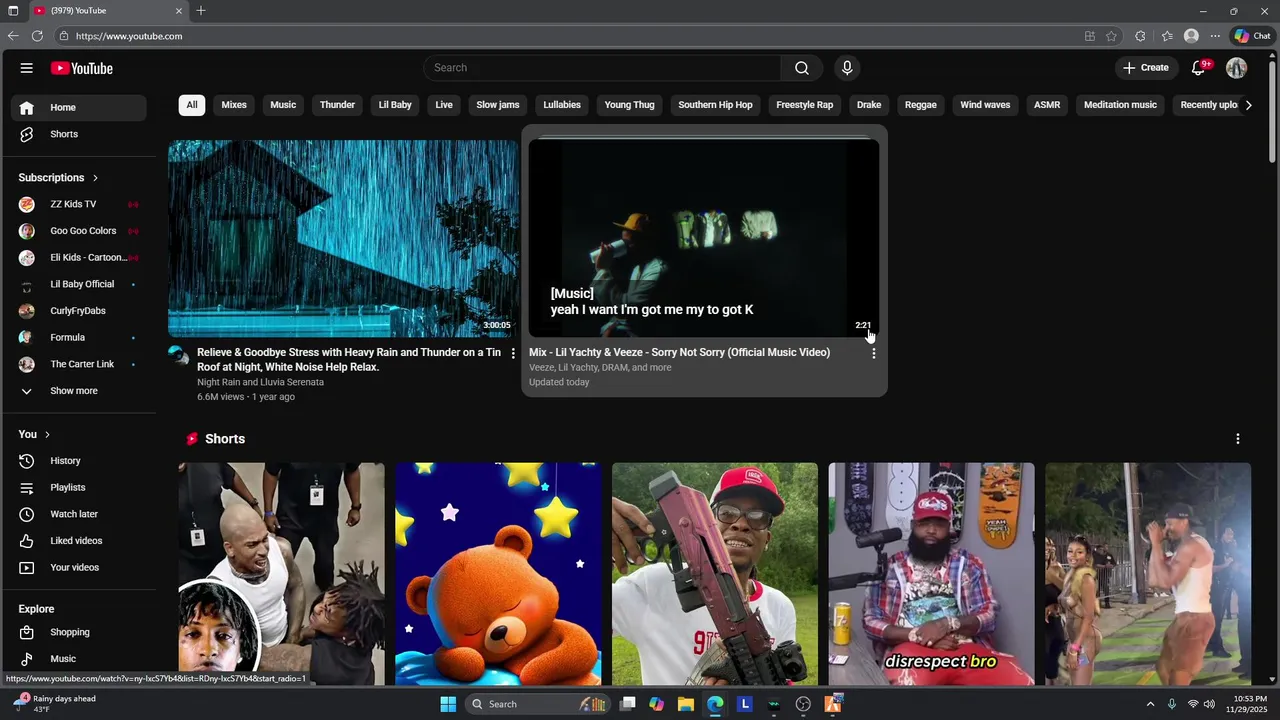Open the taskbar weather widget
This screenshot has width=1280, height=720.
[57, 704]
